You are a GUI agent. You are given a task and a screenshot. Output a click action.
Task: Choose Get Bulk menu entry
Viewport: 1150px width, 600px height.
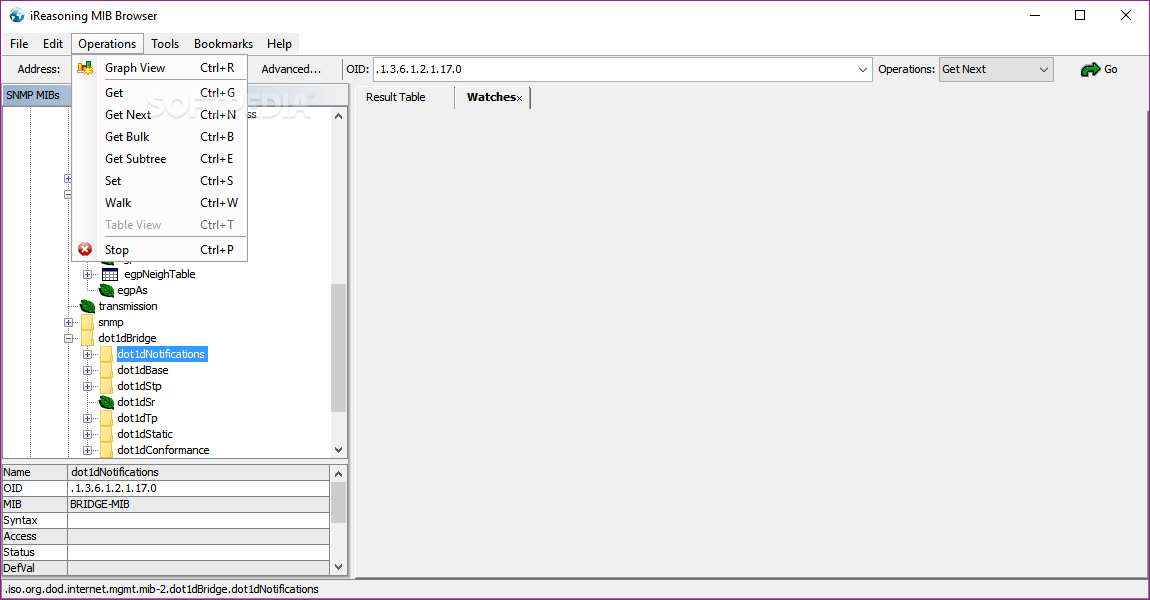click(160, 136)
